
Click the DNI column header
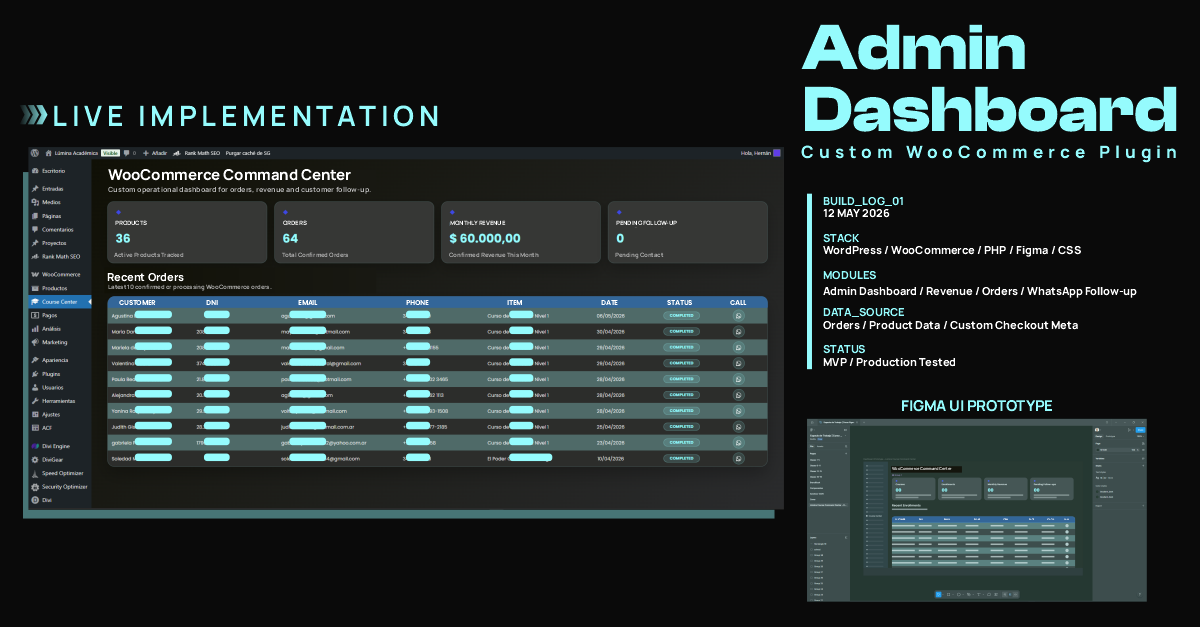(x=212, y=302)
